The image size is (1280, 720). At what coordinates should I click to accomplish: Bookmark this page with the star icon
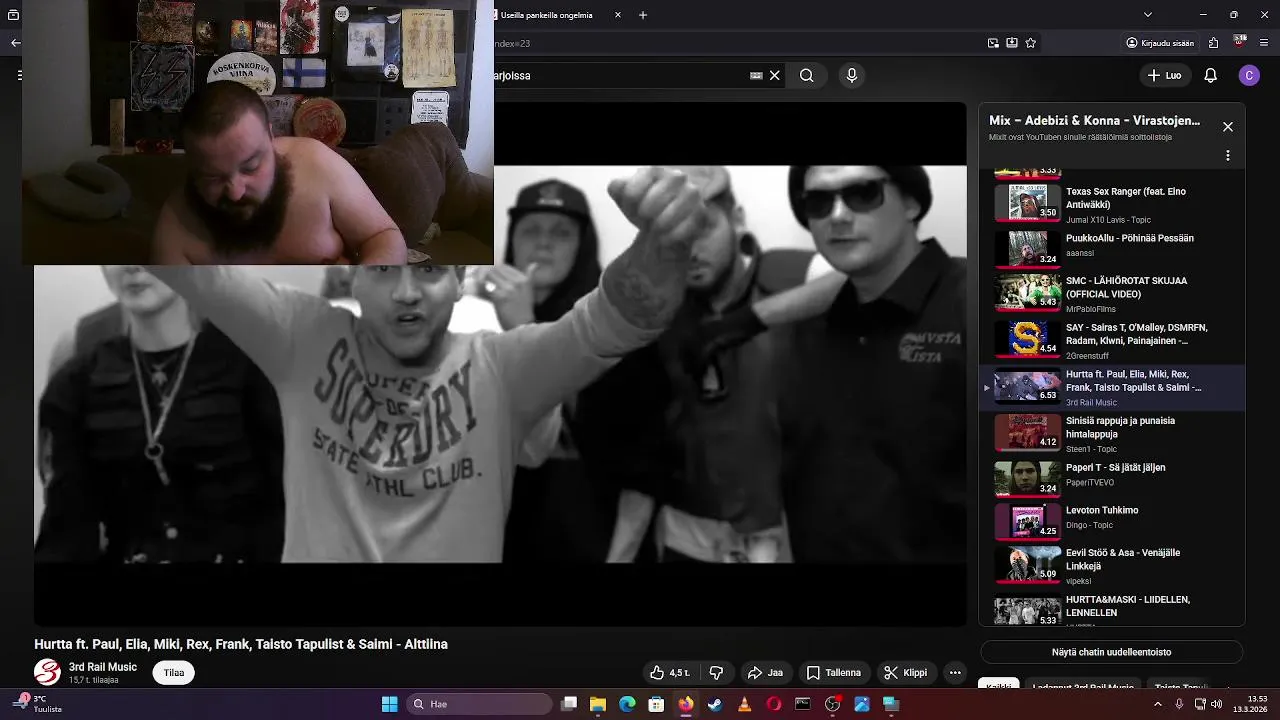1031,43
